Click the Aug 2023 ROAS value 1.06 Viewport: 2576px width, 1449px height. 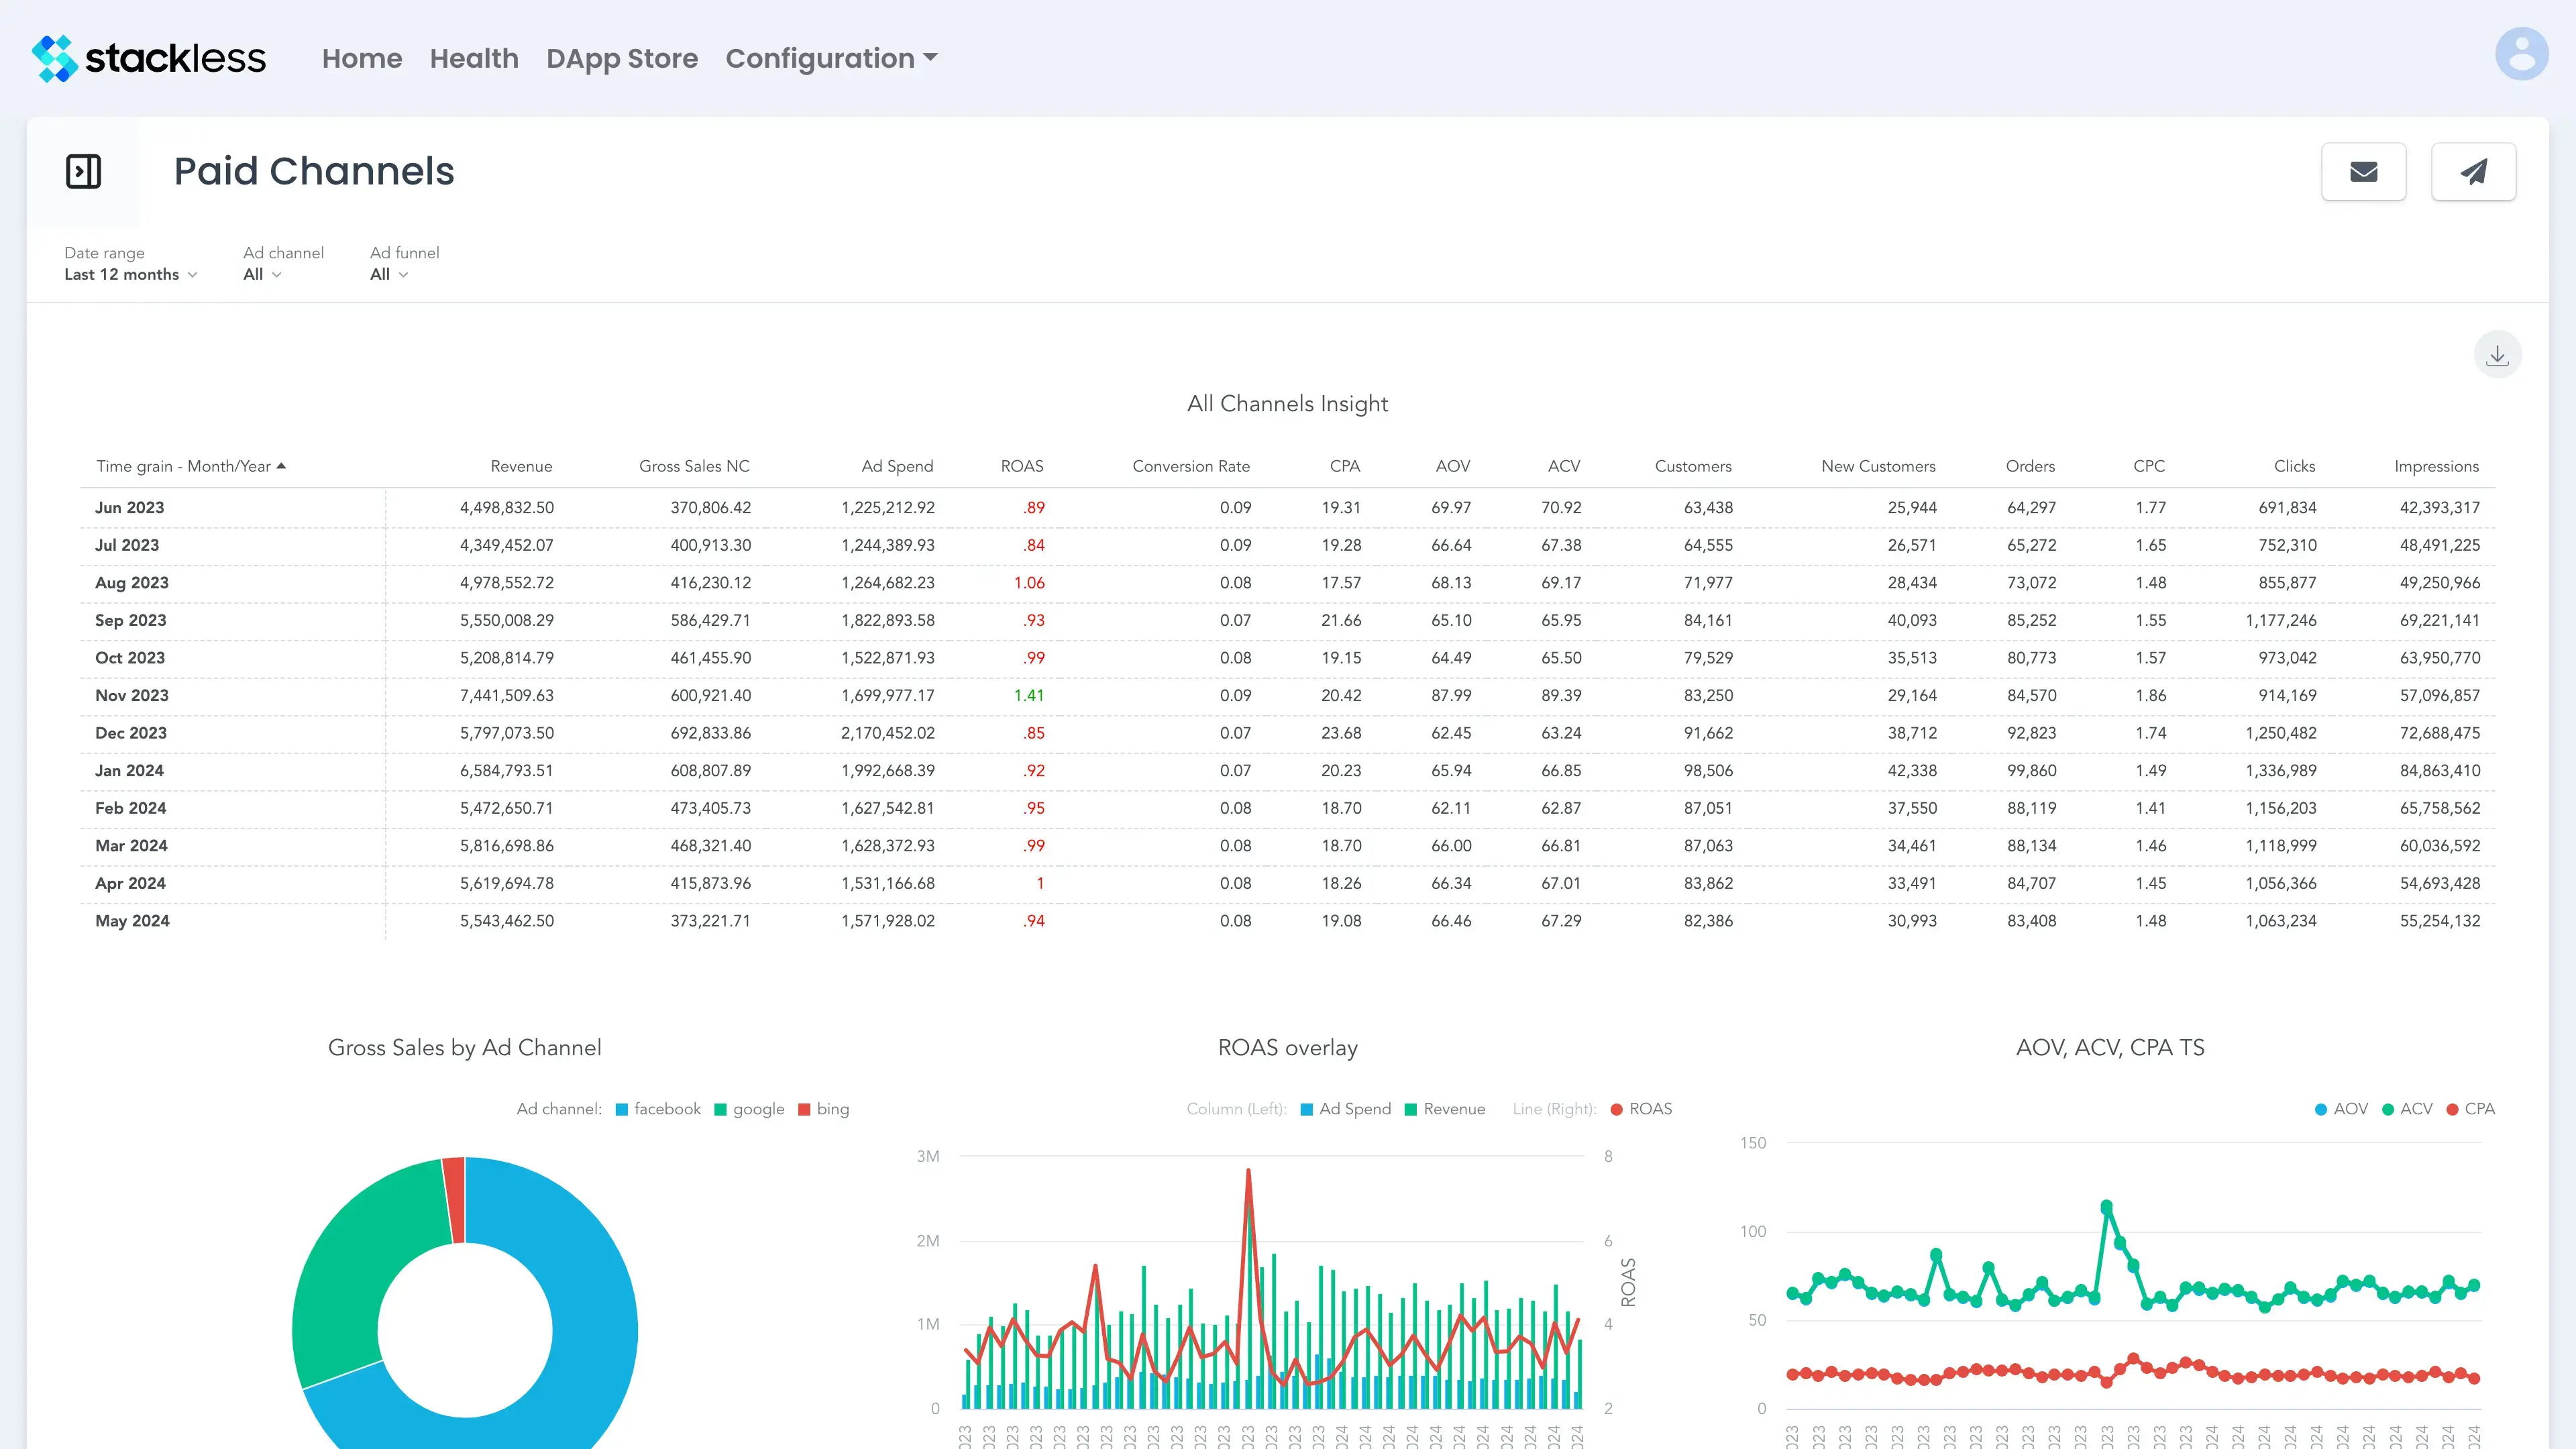(1029, 582)
